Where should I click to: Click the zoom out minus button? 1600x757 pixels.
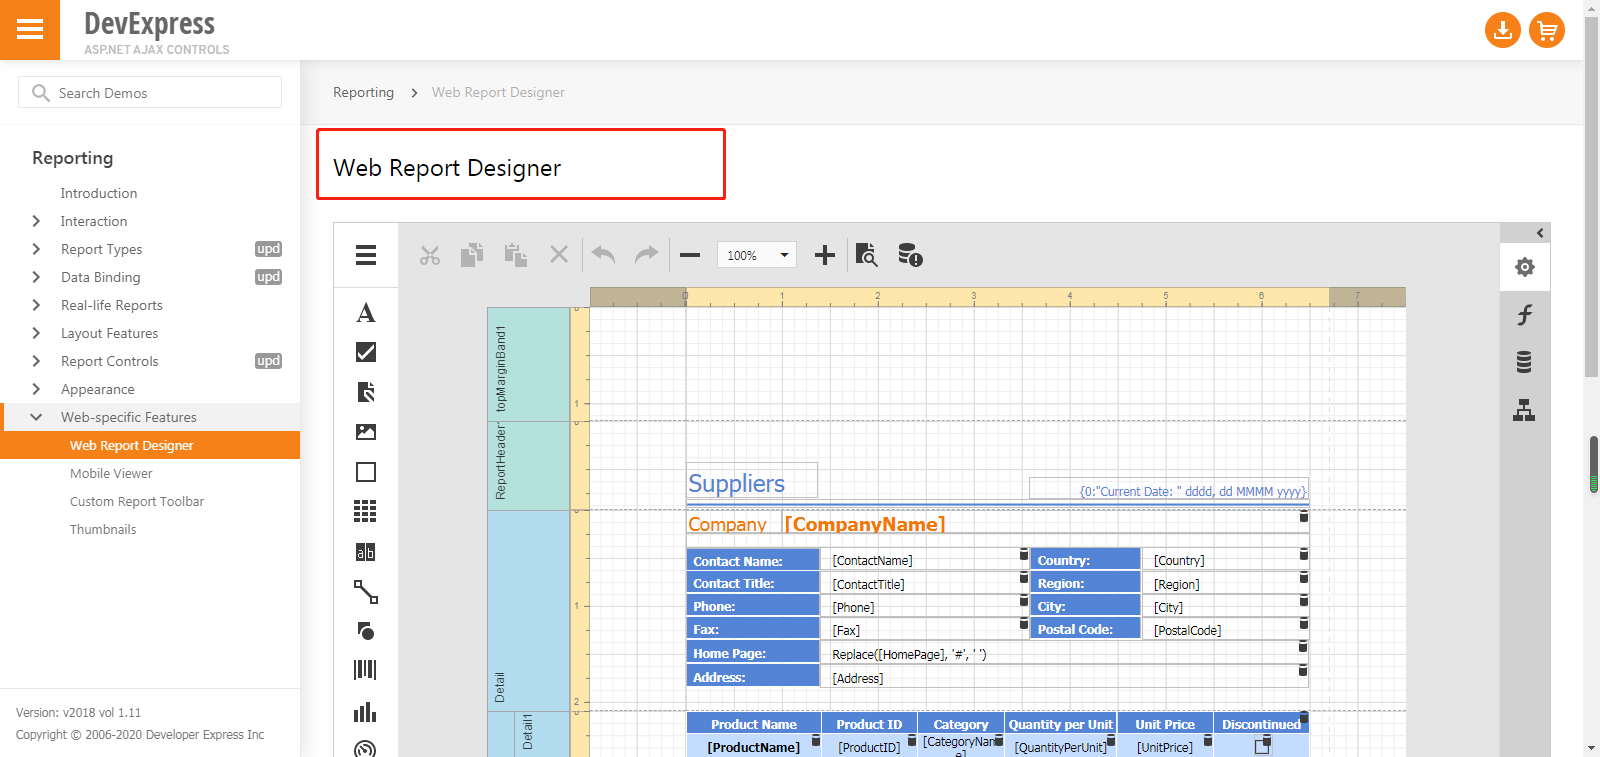(690, 255)
